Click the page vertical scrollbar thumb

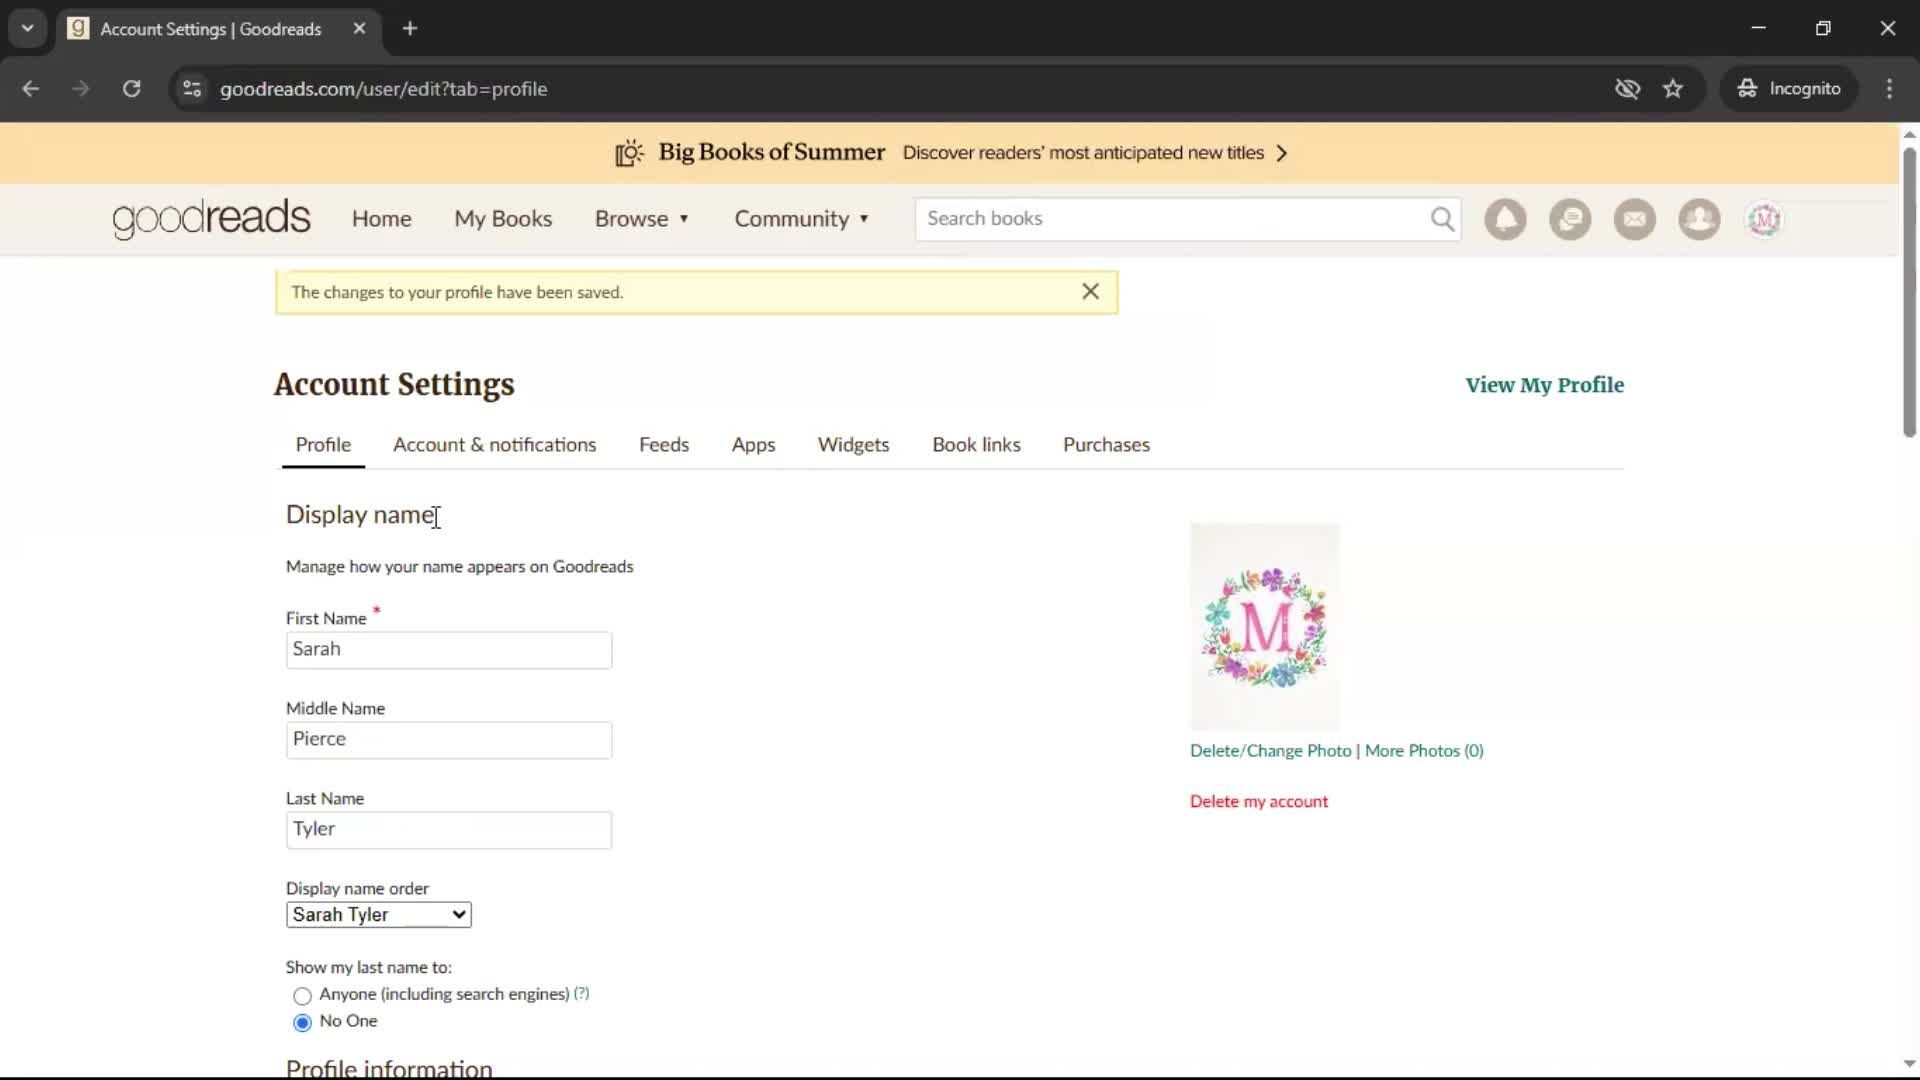click(1909, 292)
